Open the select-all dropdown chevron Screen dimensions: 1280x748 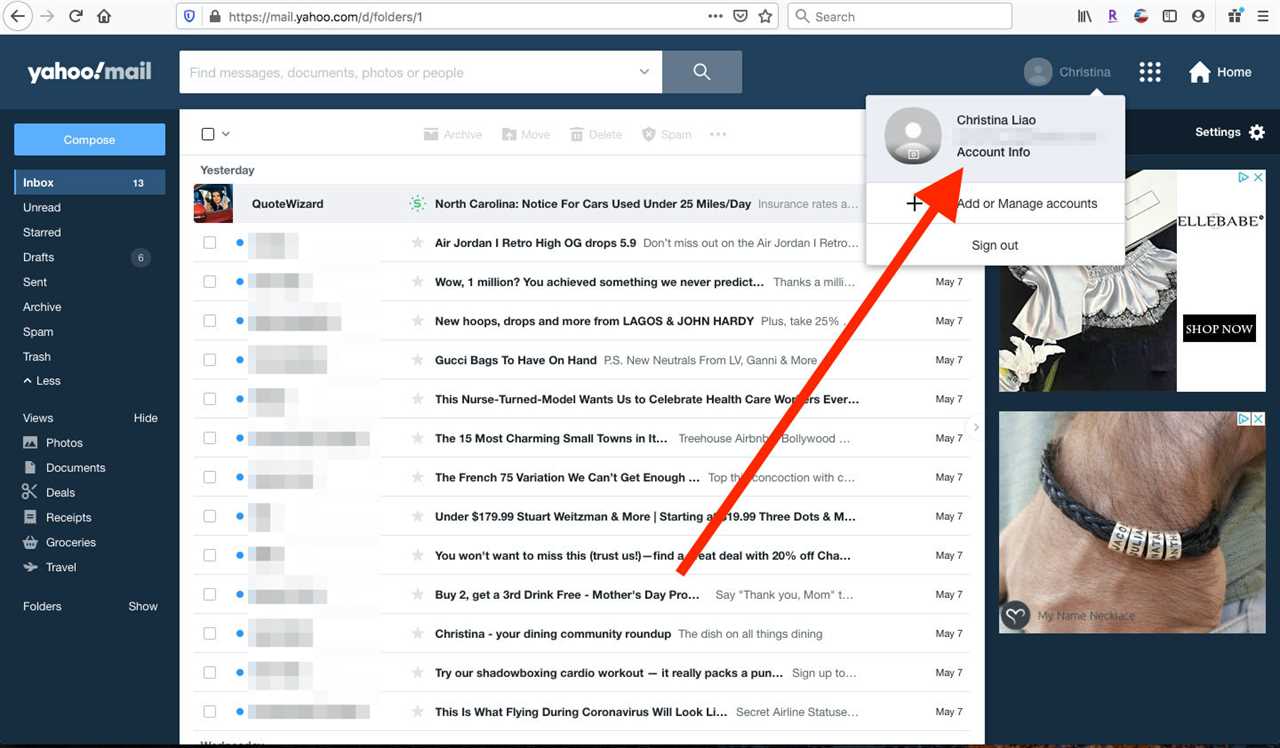pyautogui.click(x=226, y=133)
